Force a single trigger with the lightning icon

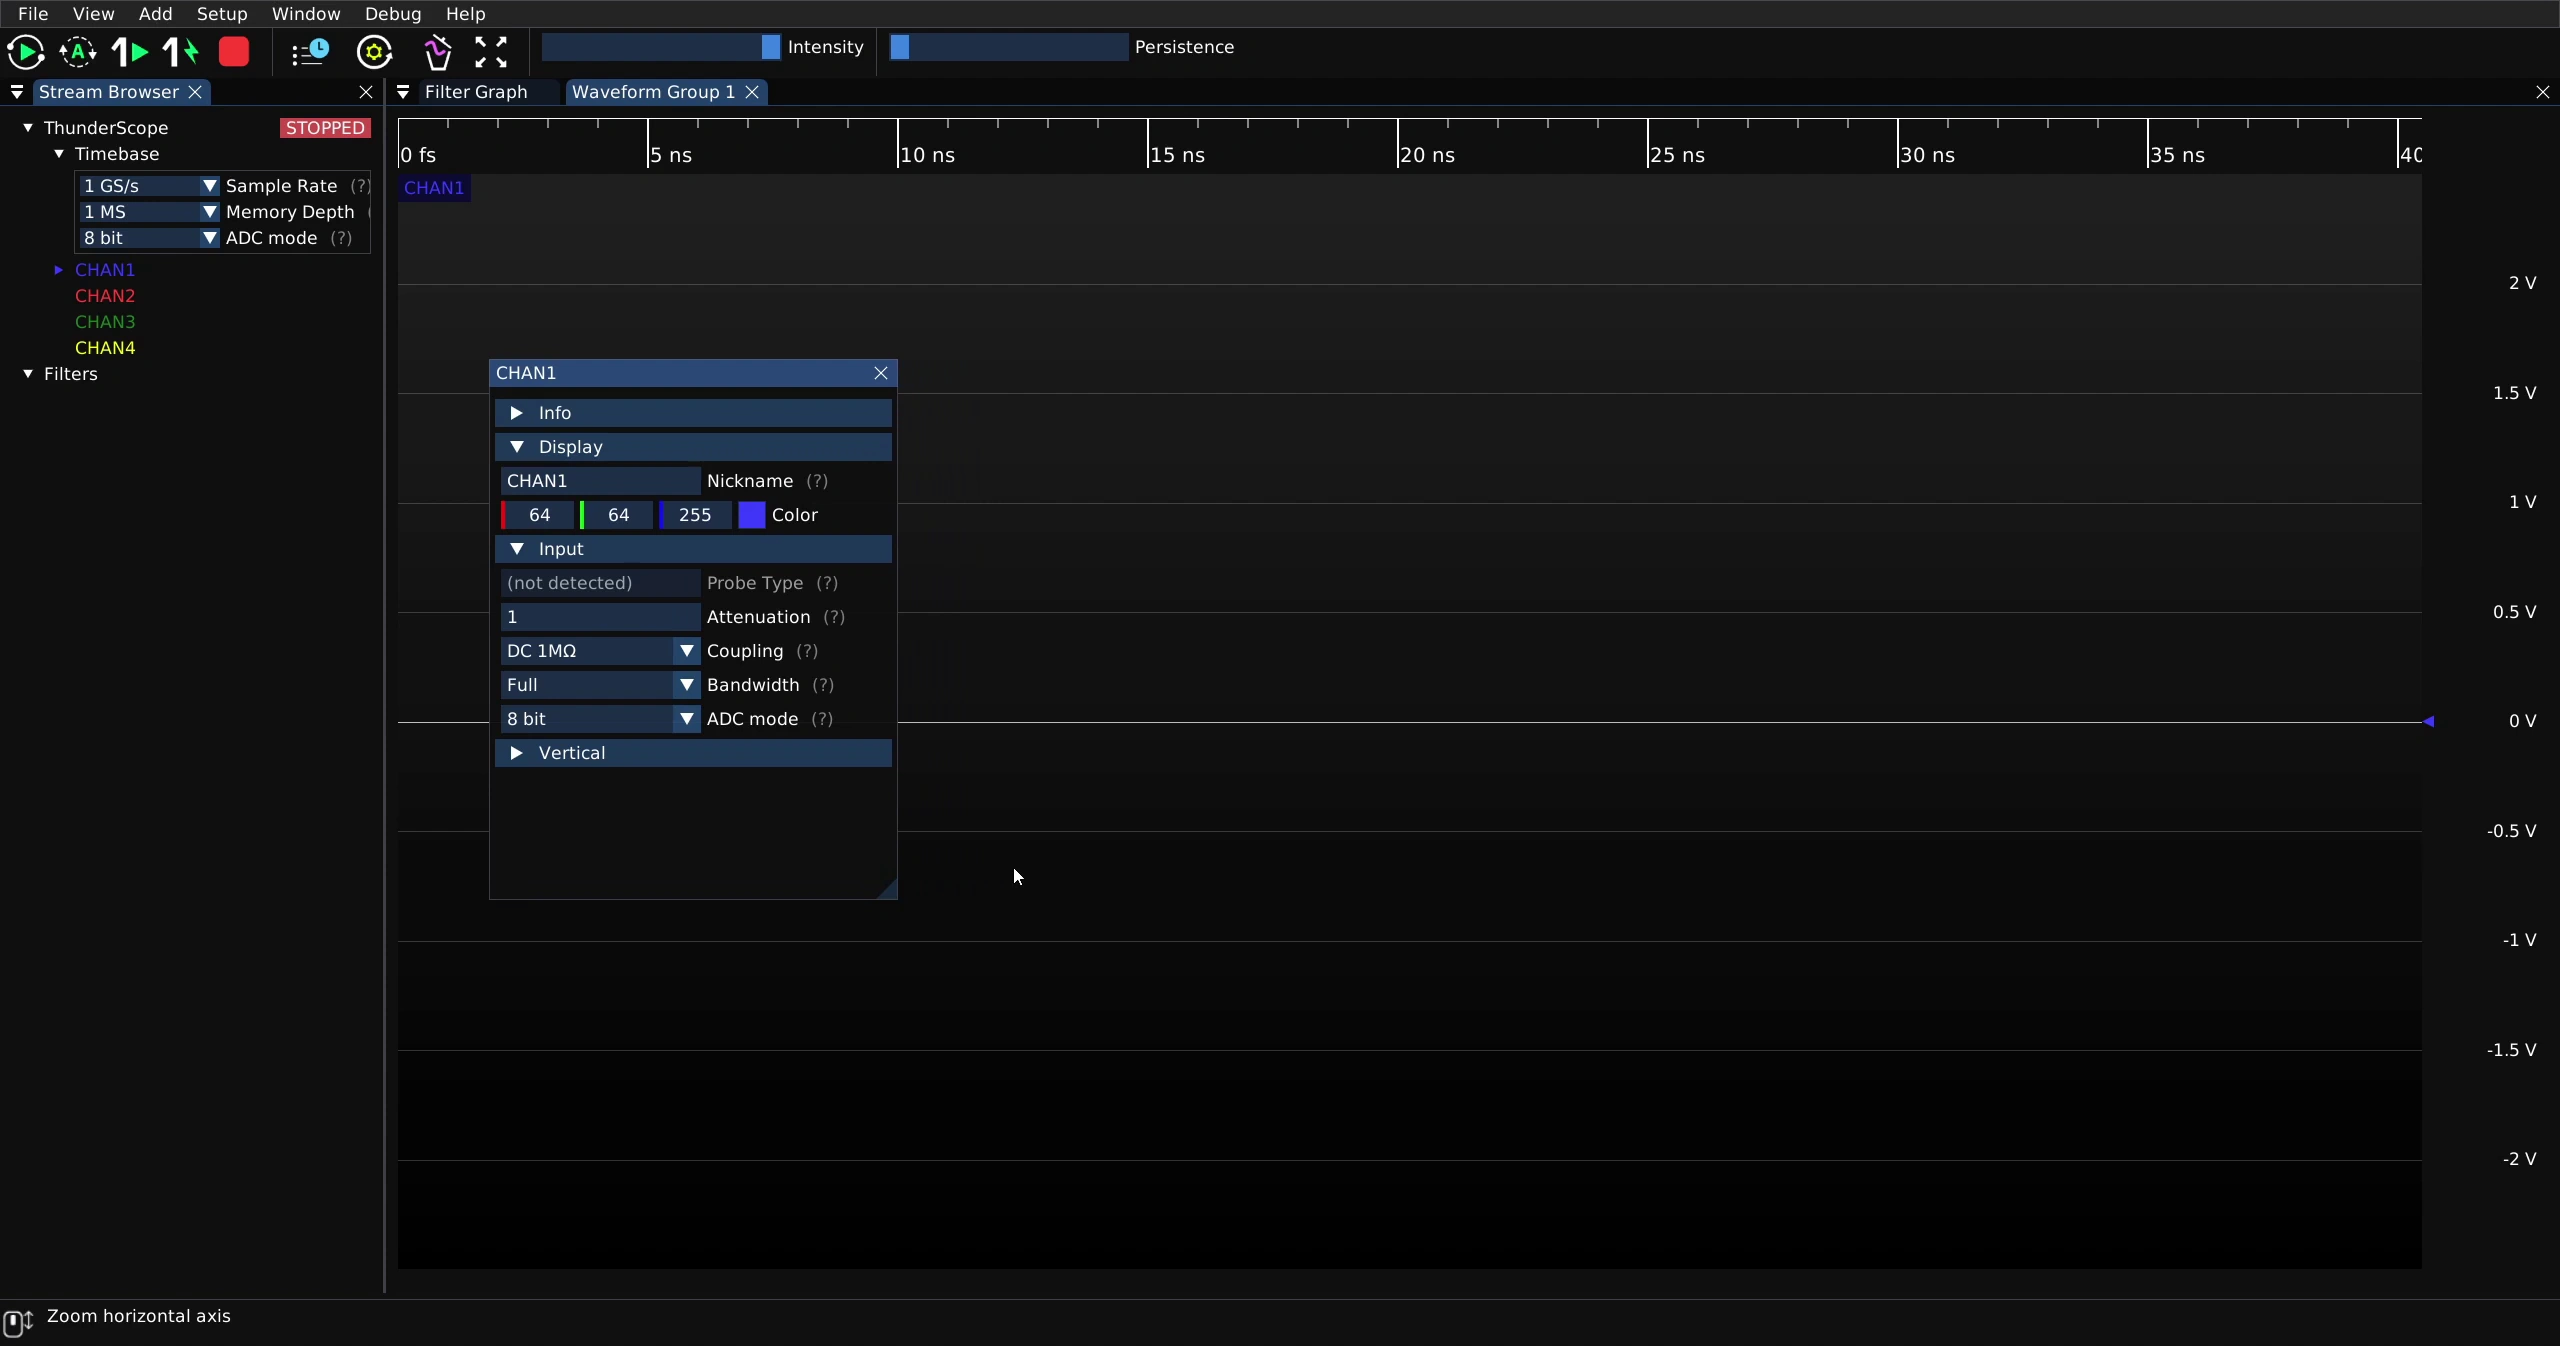click(182, 52)
